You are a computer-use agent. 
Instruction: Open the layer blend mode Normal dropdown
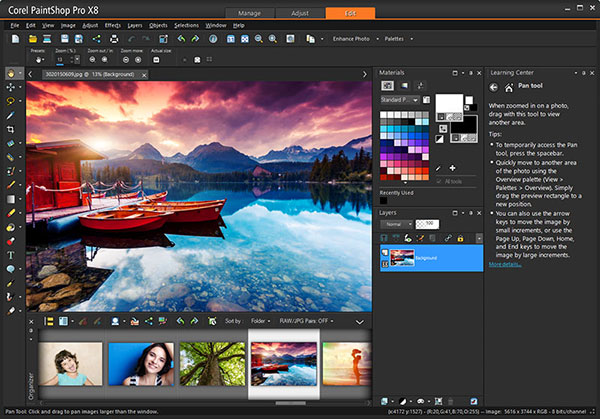[397, 224]
